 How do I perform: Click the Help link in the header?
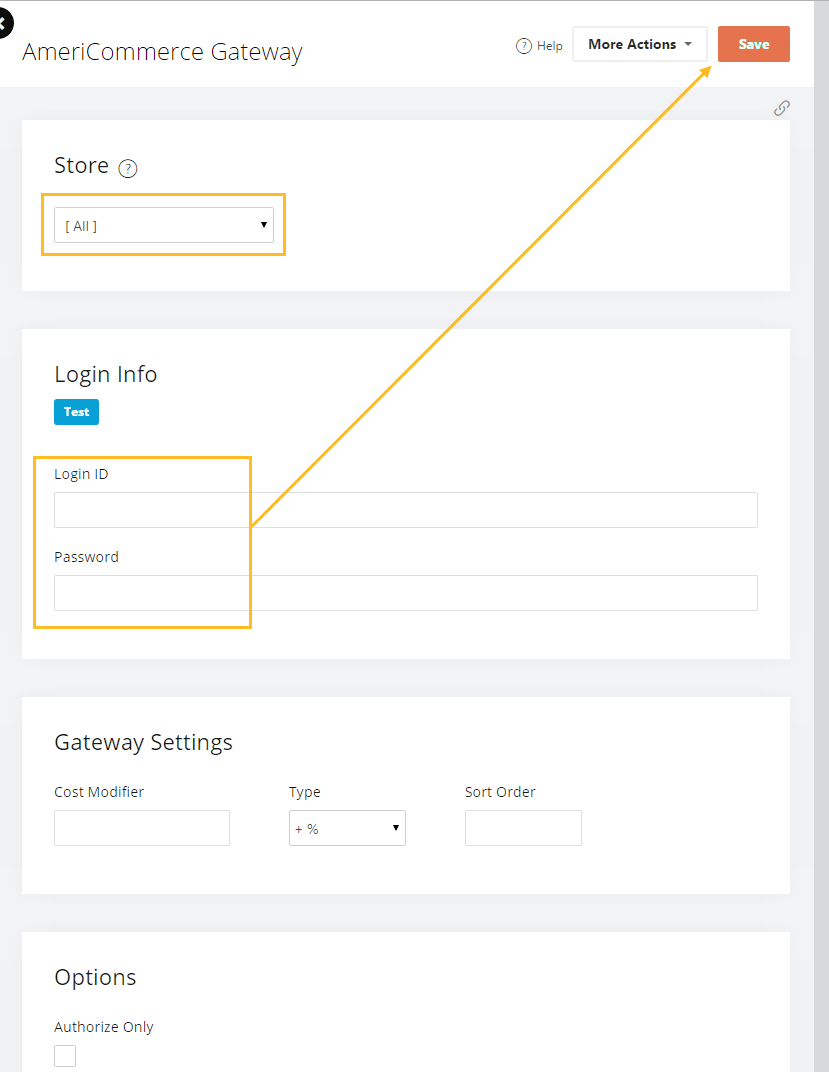[x=546, y=45]
